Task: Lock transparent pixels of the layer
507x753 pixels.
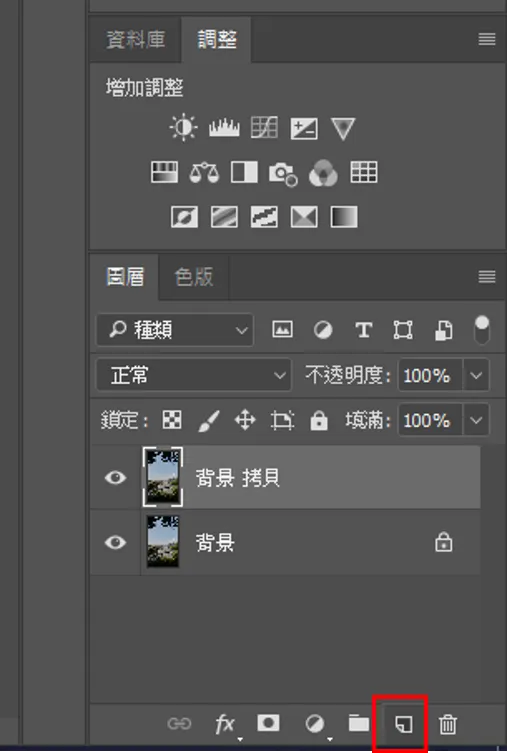Action: coord(172,420)
